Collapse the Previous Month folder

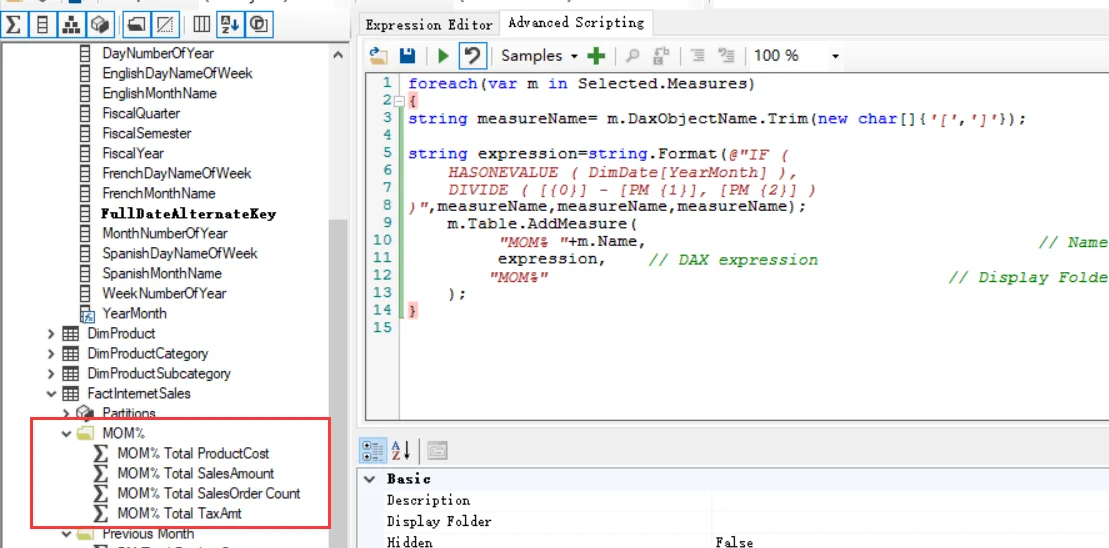(66, 533)
